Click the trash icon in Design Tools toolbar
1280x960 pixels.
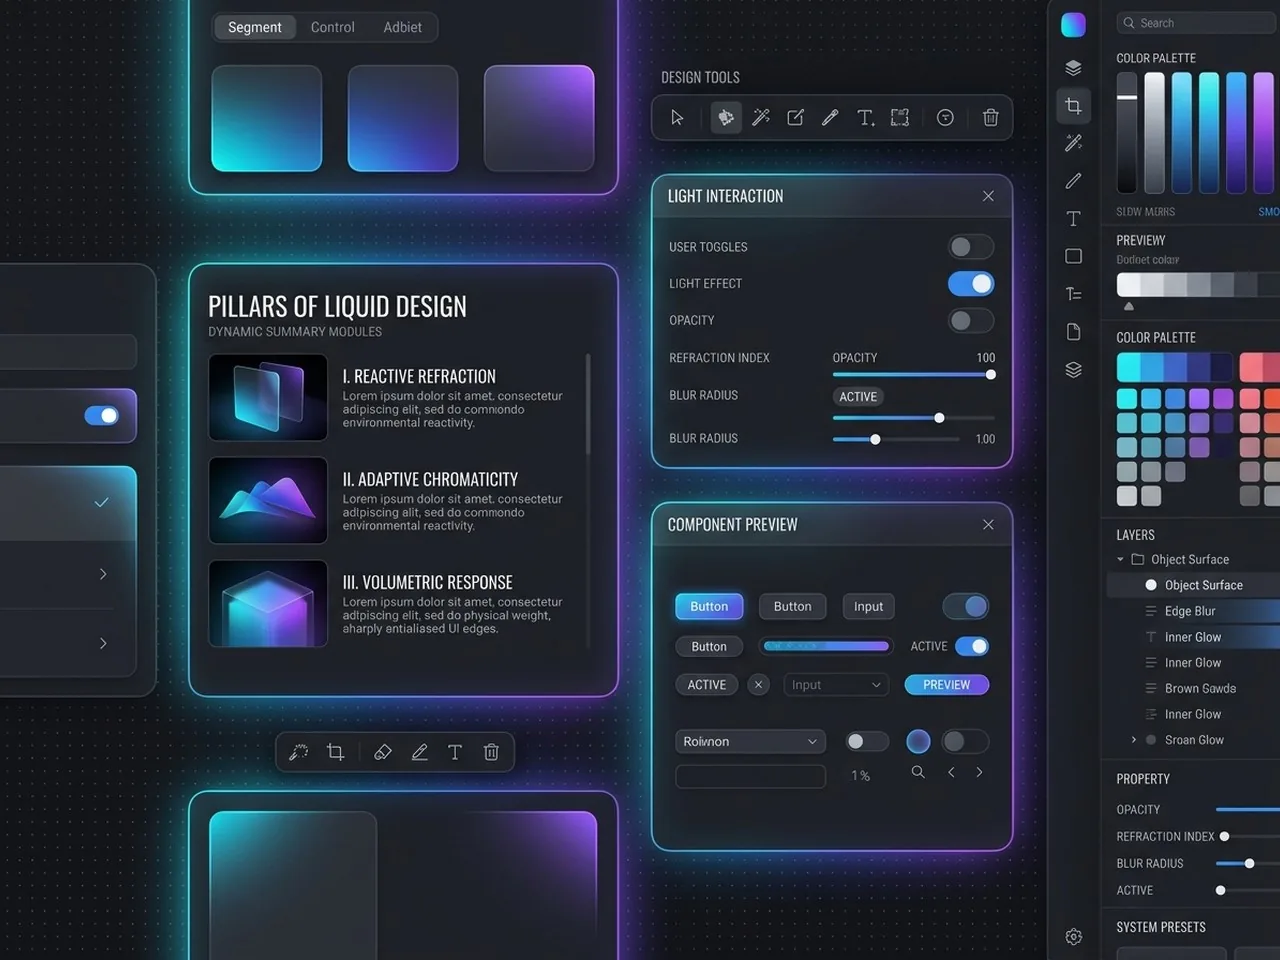coord(990,118)
